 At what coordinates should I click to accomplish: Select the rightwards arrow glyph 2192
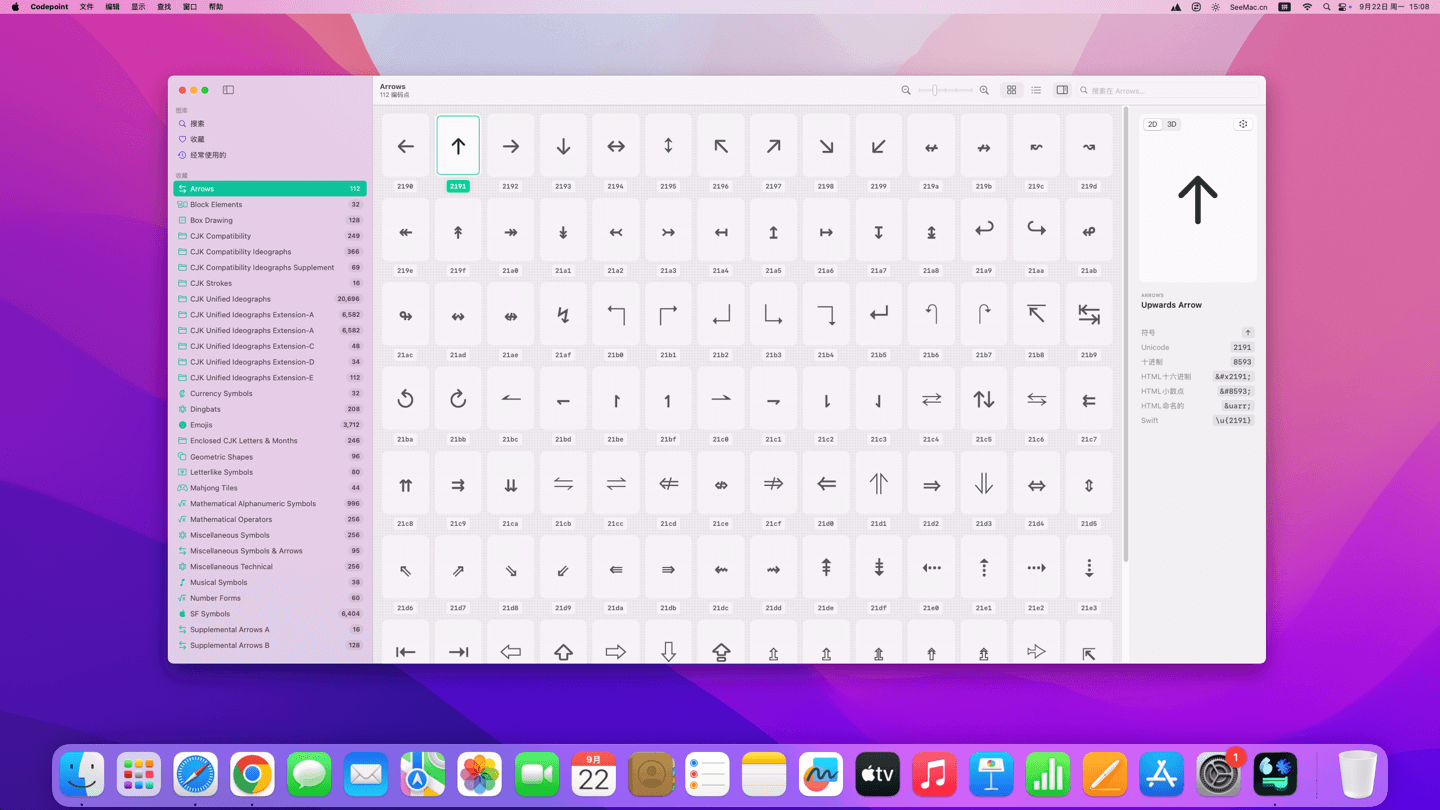pos(511,147)
